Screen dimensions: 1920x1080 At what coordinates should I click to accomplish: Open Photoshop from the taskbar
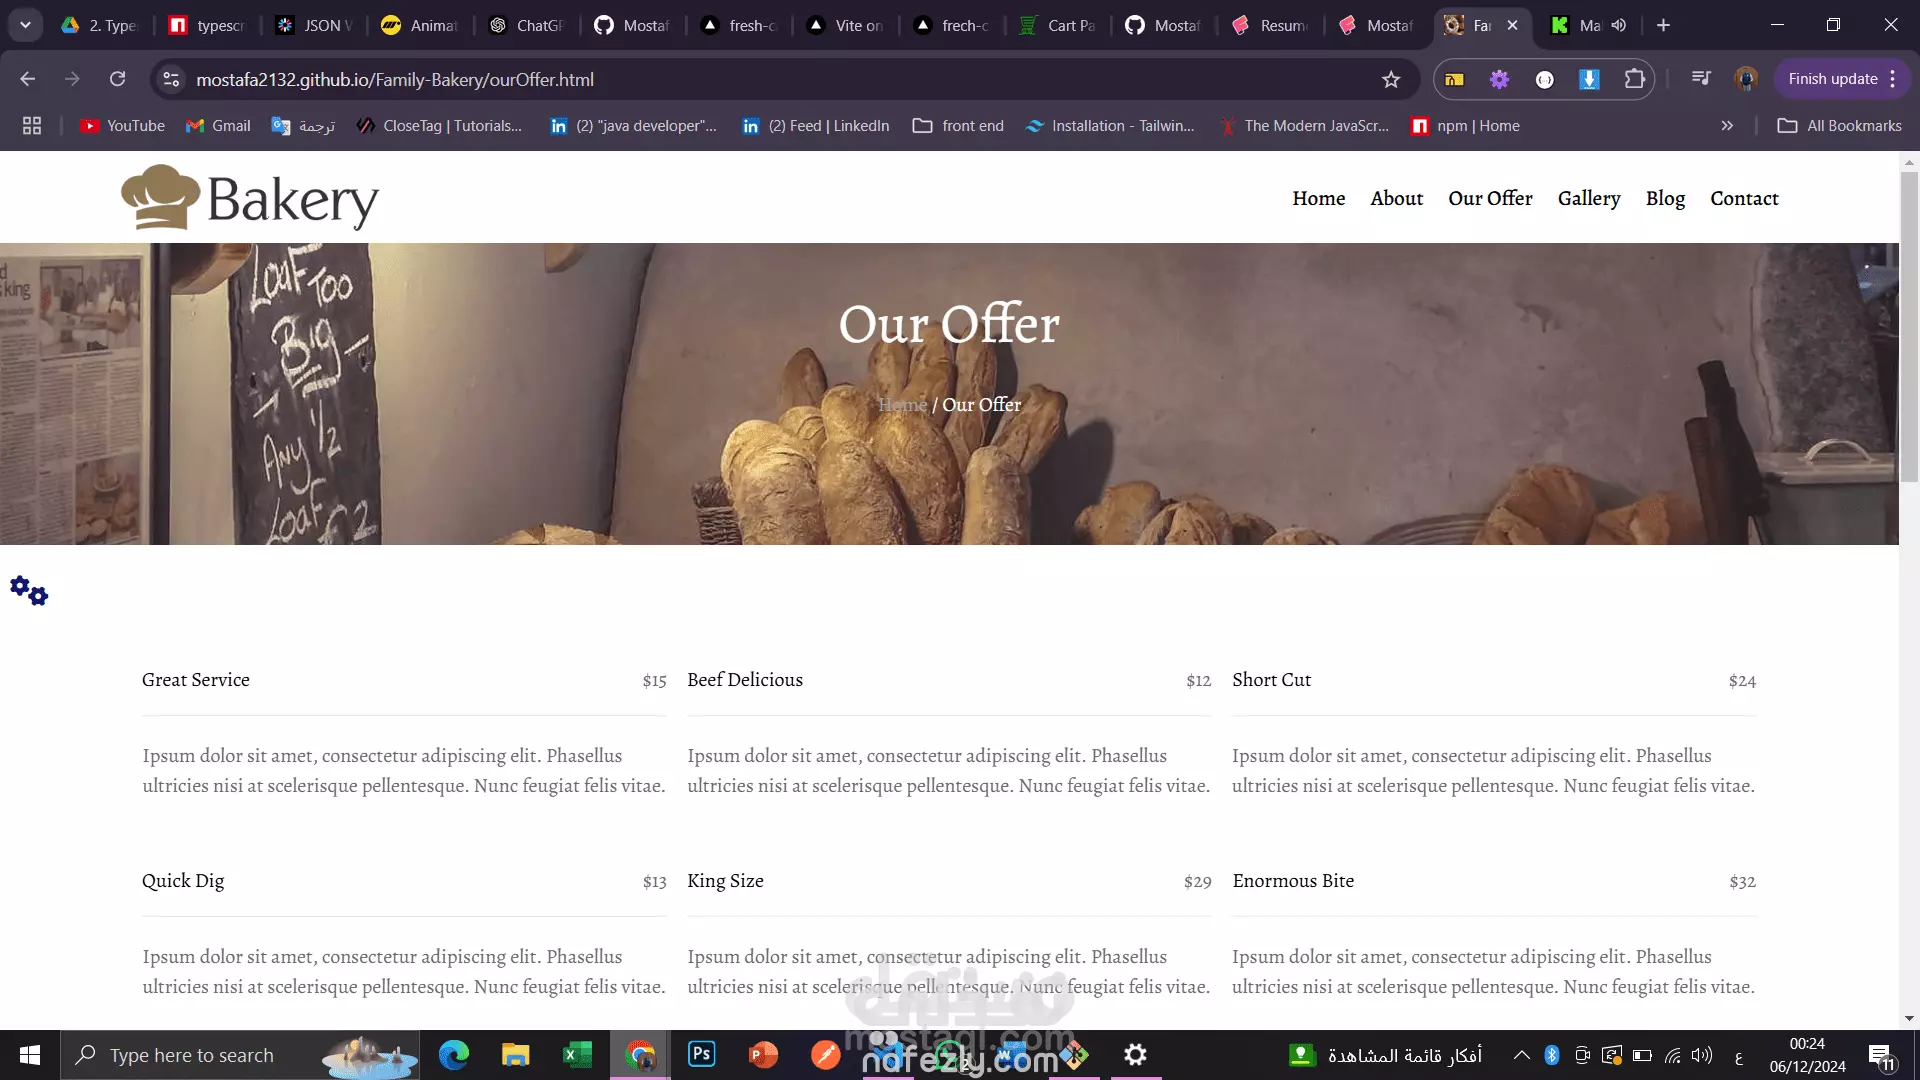coord(702,1054)
